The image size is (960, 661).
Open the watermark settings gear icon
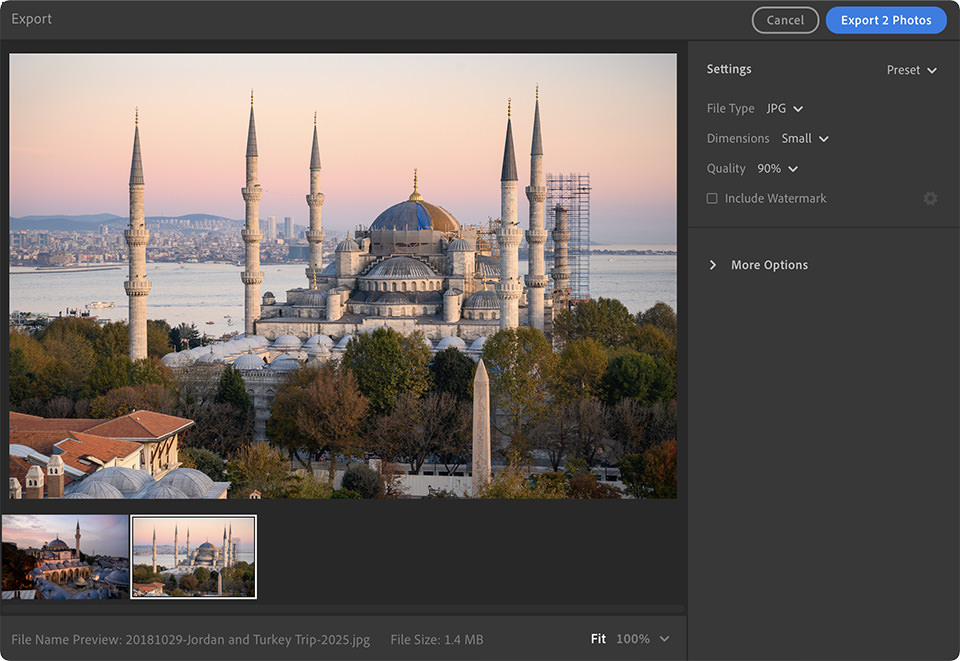pyautogui.click(x=930, y=199)
